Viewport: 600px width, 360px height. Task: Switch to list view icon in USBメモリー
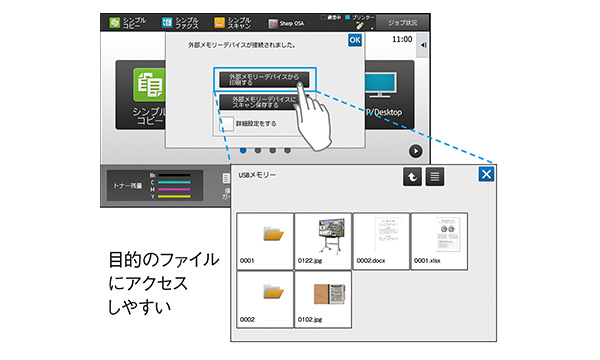pyautogui.click(x=435, y=177)
